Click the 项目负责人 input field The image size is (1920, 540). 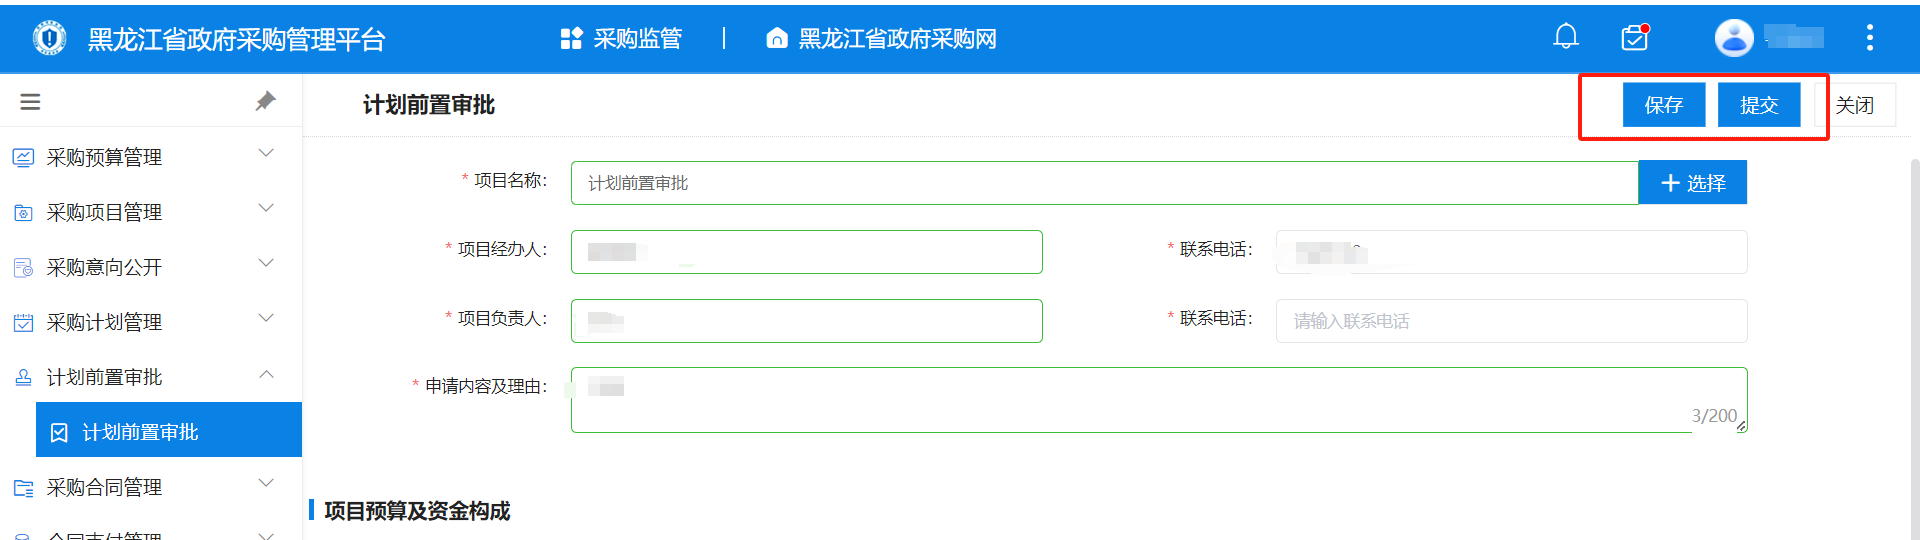tap(807, 321)
